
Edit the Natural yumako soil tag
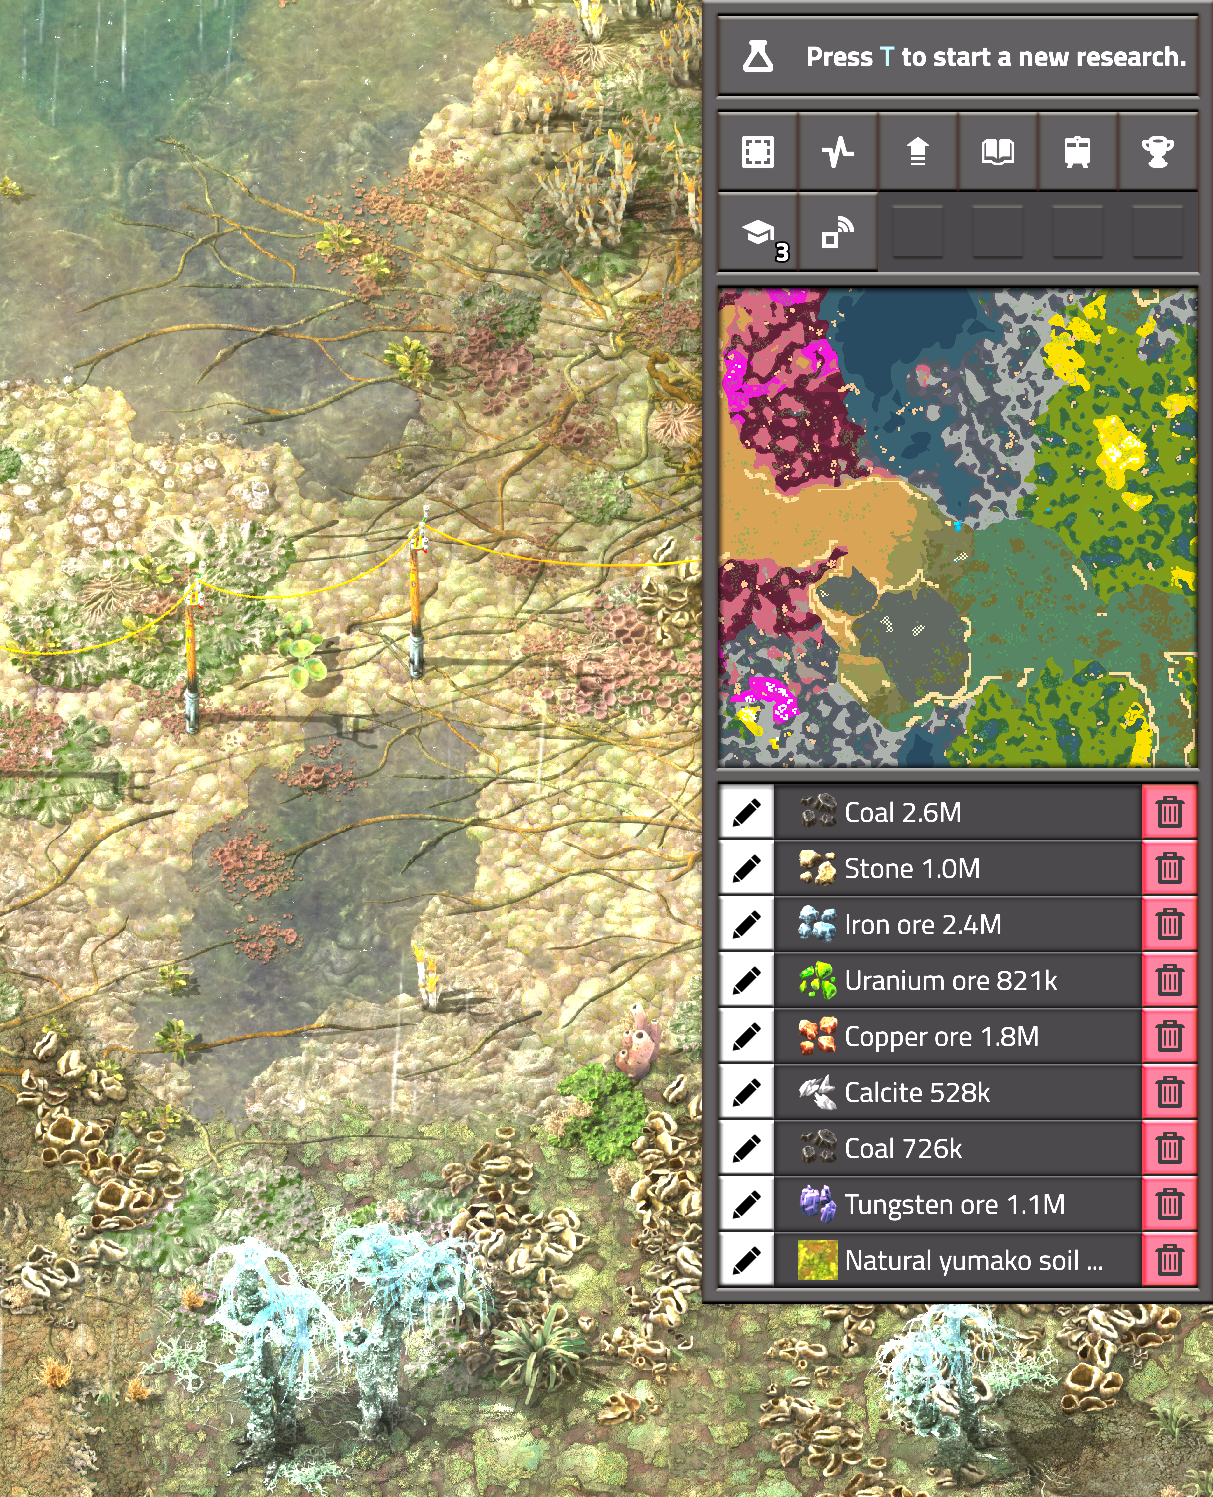[746, 1260]
